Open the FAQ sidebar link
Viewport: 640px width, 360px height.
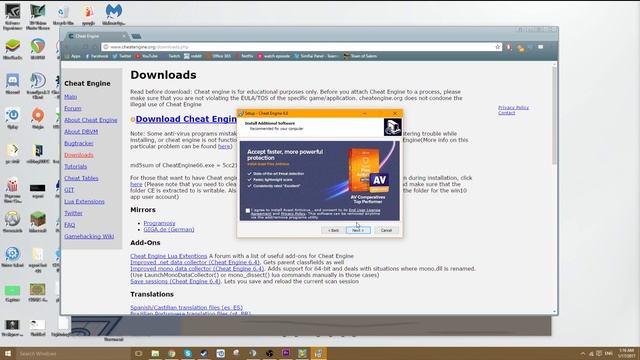click(69, 225)
